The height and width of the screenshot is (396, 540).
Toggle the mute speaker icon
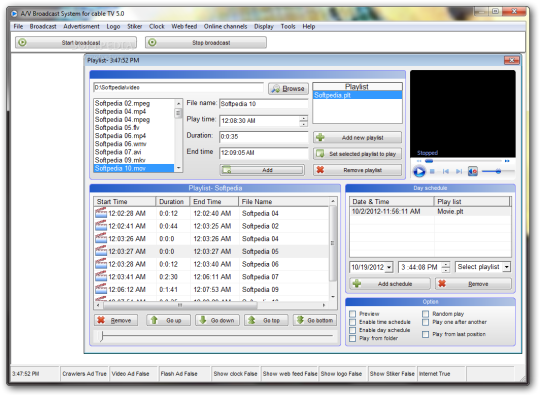pos(472,171)
